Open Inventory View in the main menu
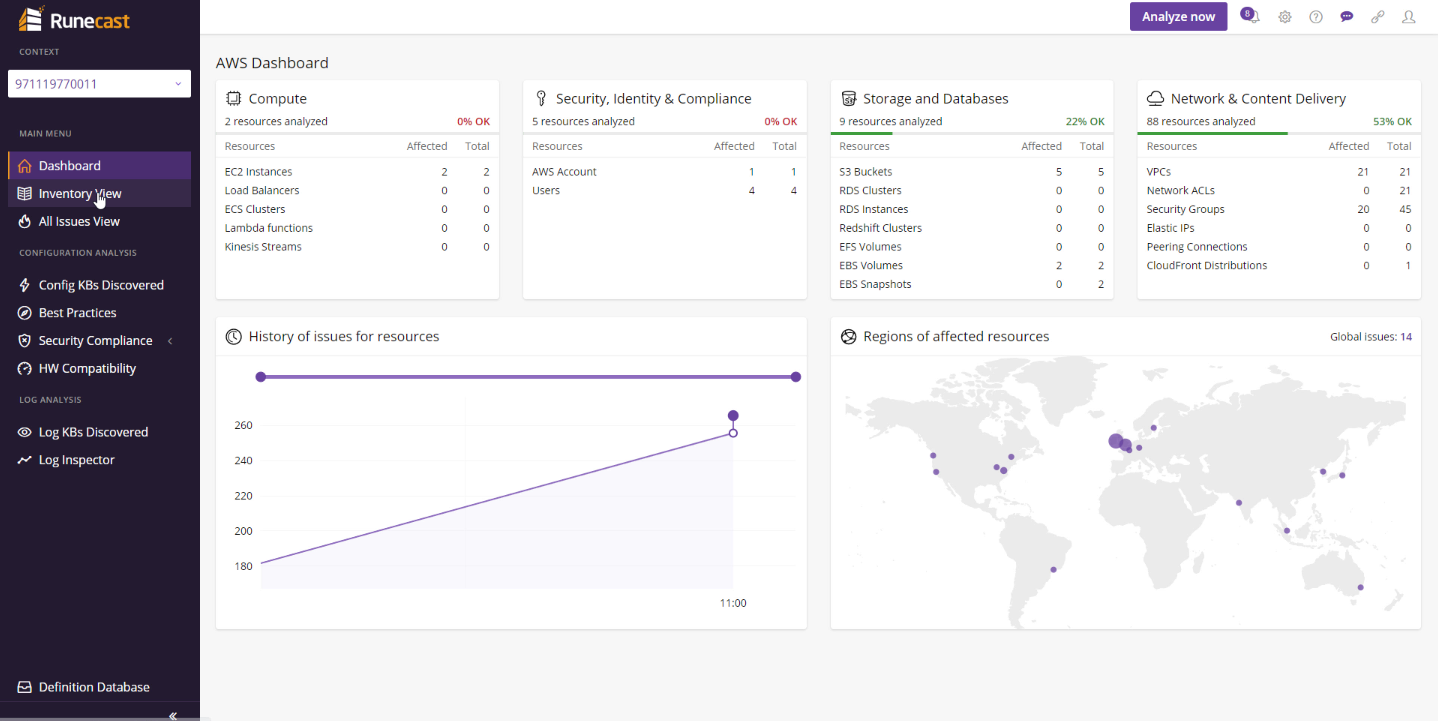Viewport: 1438px width, 721px height. tap(99, 194)
